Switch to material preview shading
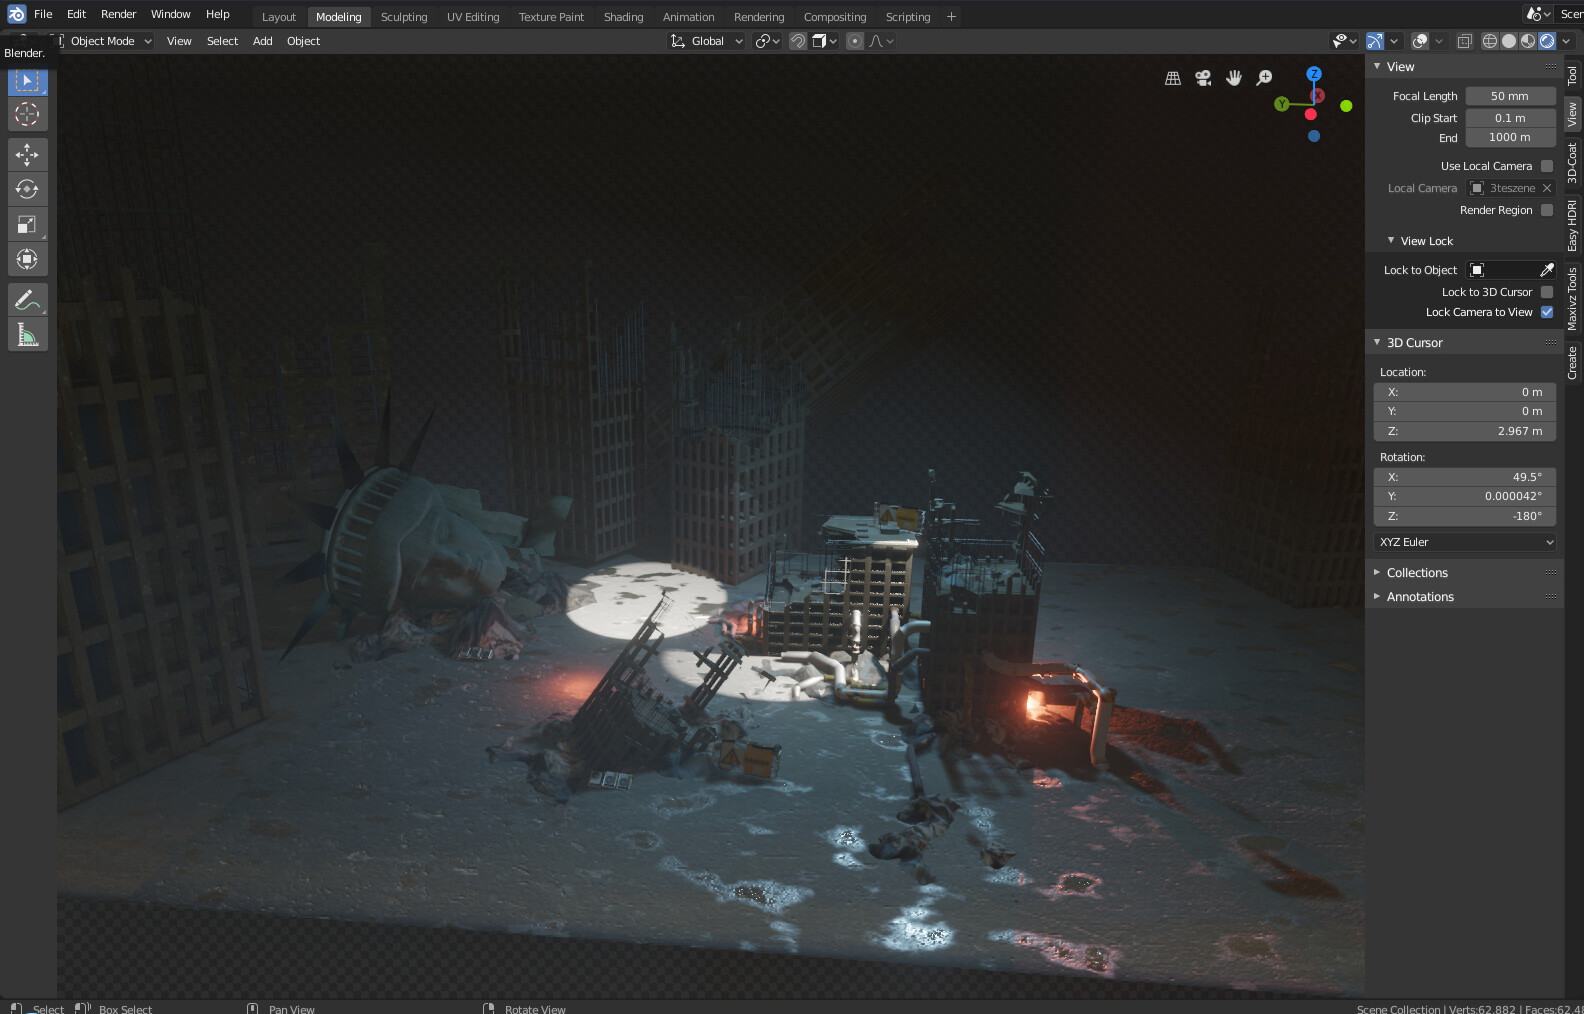This screenshot has width=1584, height=1014. click(1528, 41)
